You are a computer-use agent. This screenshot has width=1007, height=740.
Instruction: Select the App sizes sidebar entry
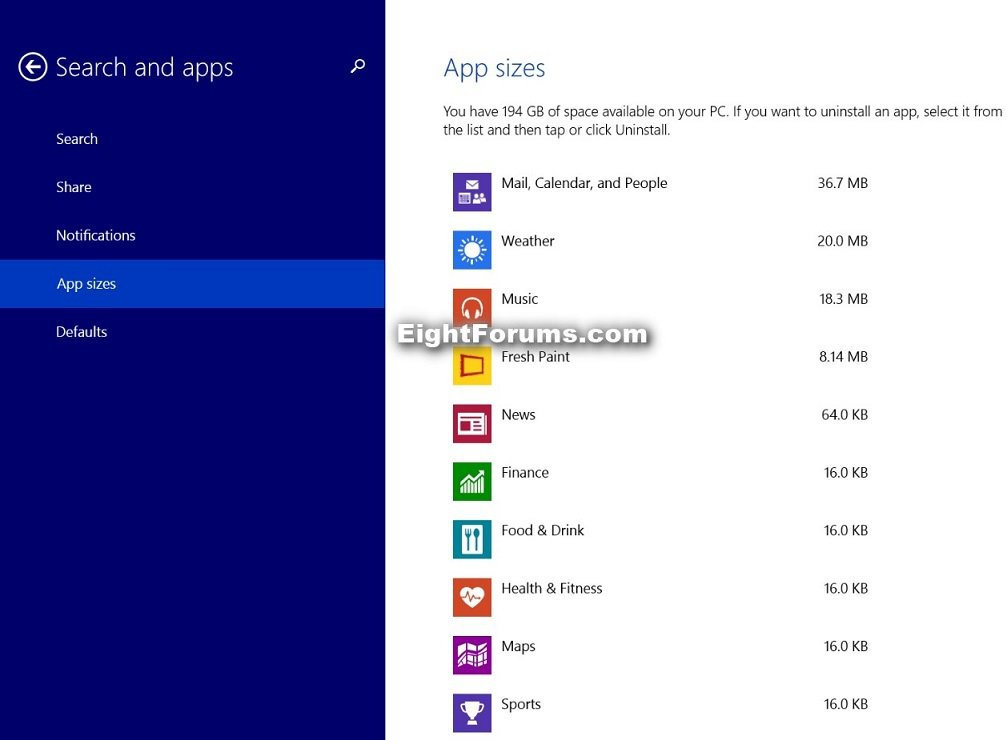tap(85, 283)
